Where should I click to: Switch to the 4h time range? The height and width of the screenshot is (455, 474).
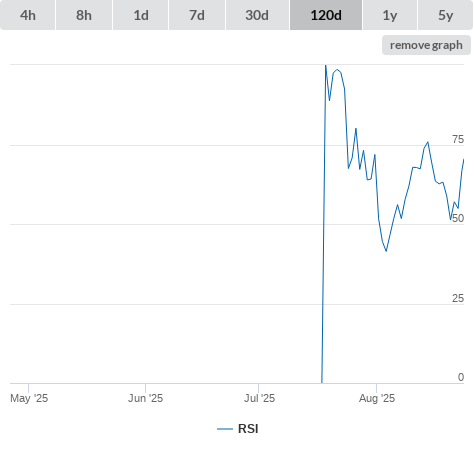coord(28,15)
